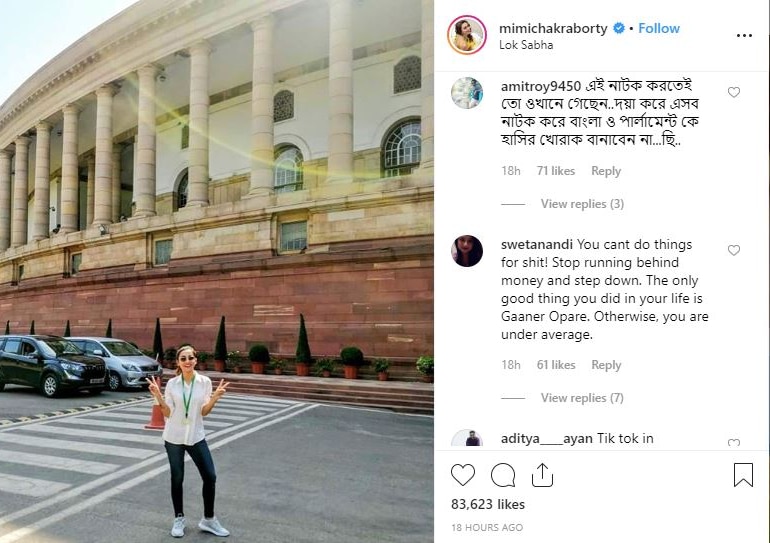Image resolution: width=770 pixels, height=543 pixels.
Task: Like the amitroy9450 comment heart
Action: point(734,92)
